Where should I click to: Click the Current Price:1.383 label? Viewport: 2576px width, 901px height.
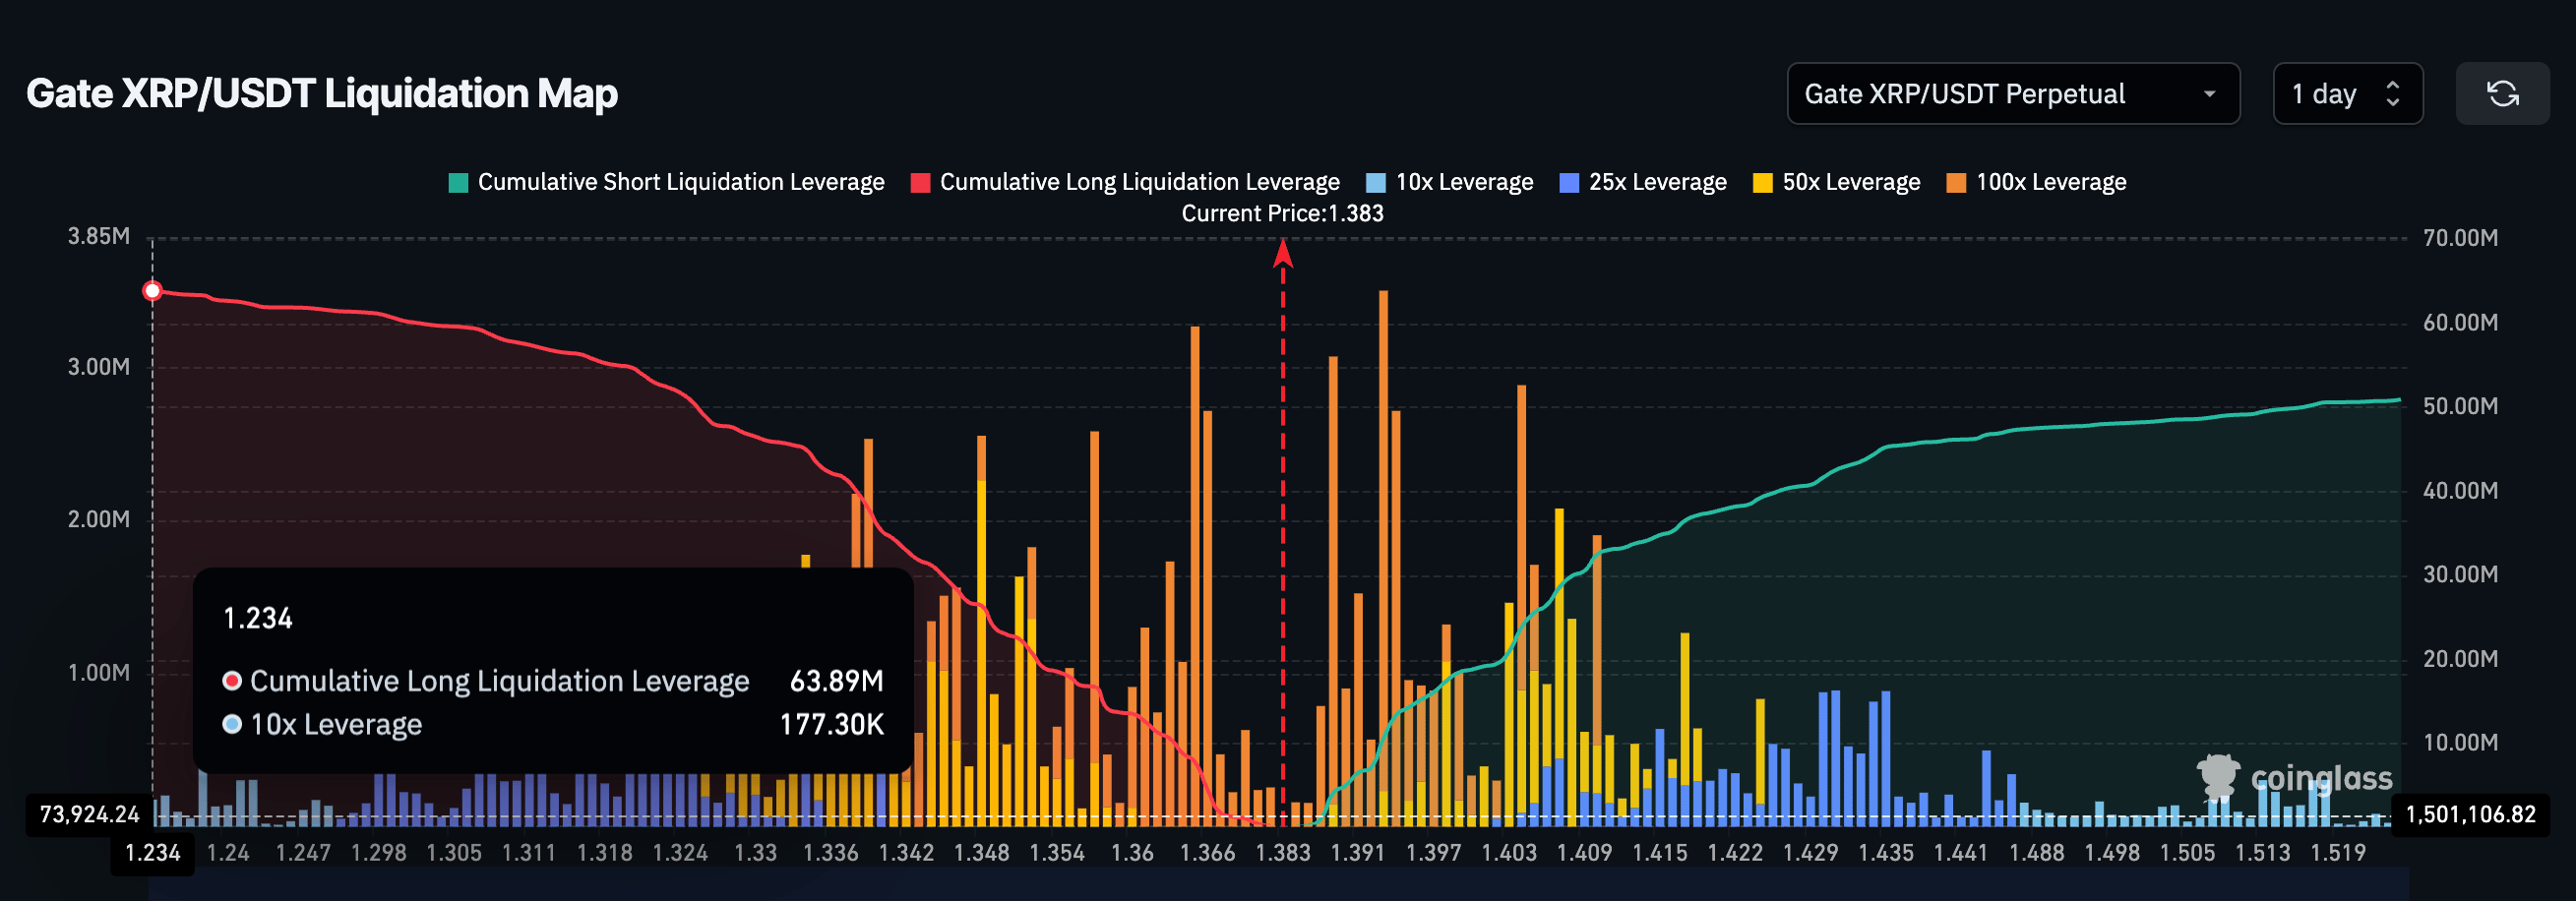tap(1283, 213)
